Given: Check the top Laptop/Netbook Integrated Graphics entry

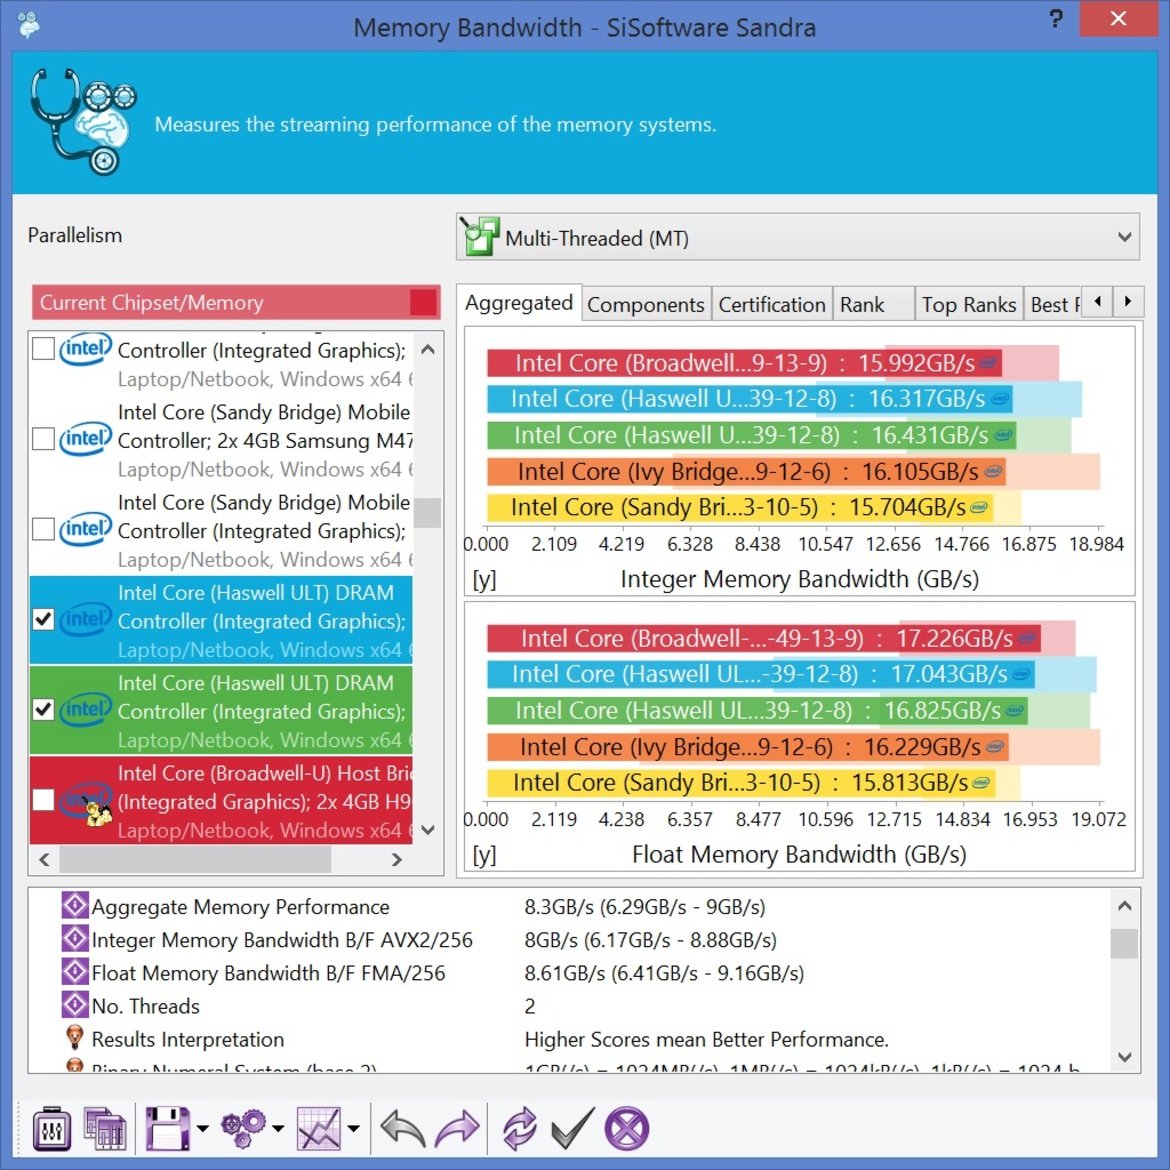Looking at the screenshot, I should 43,348.
